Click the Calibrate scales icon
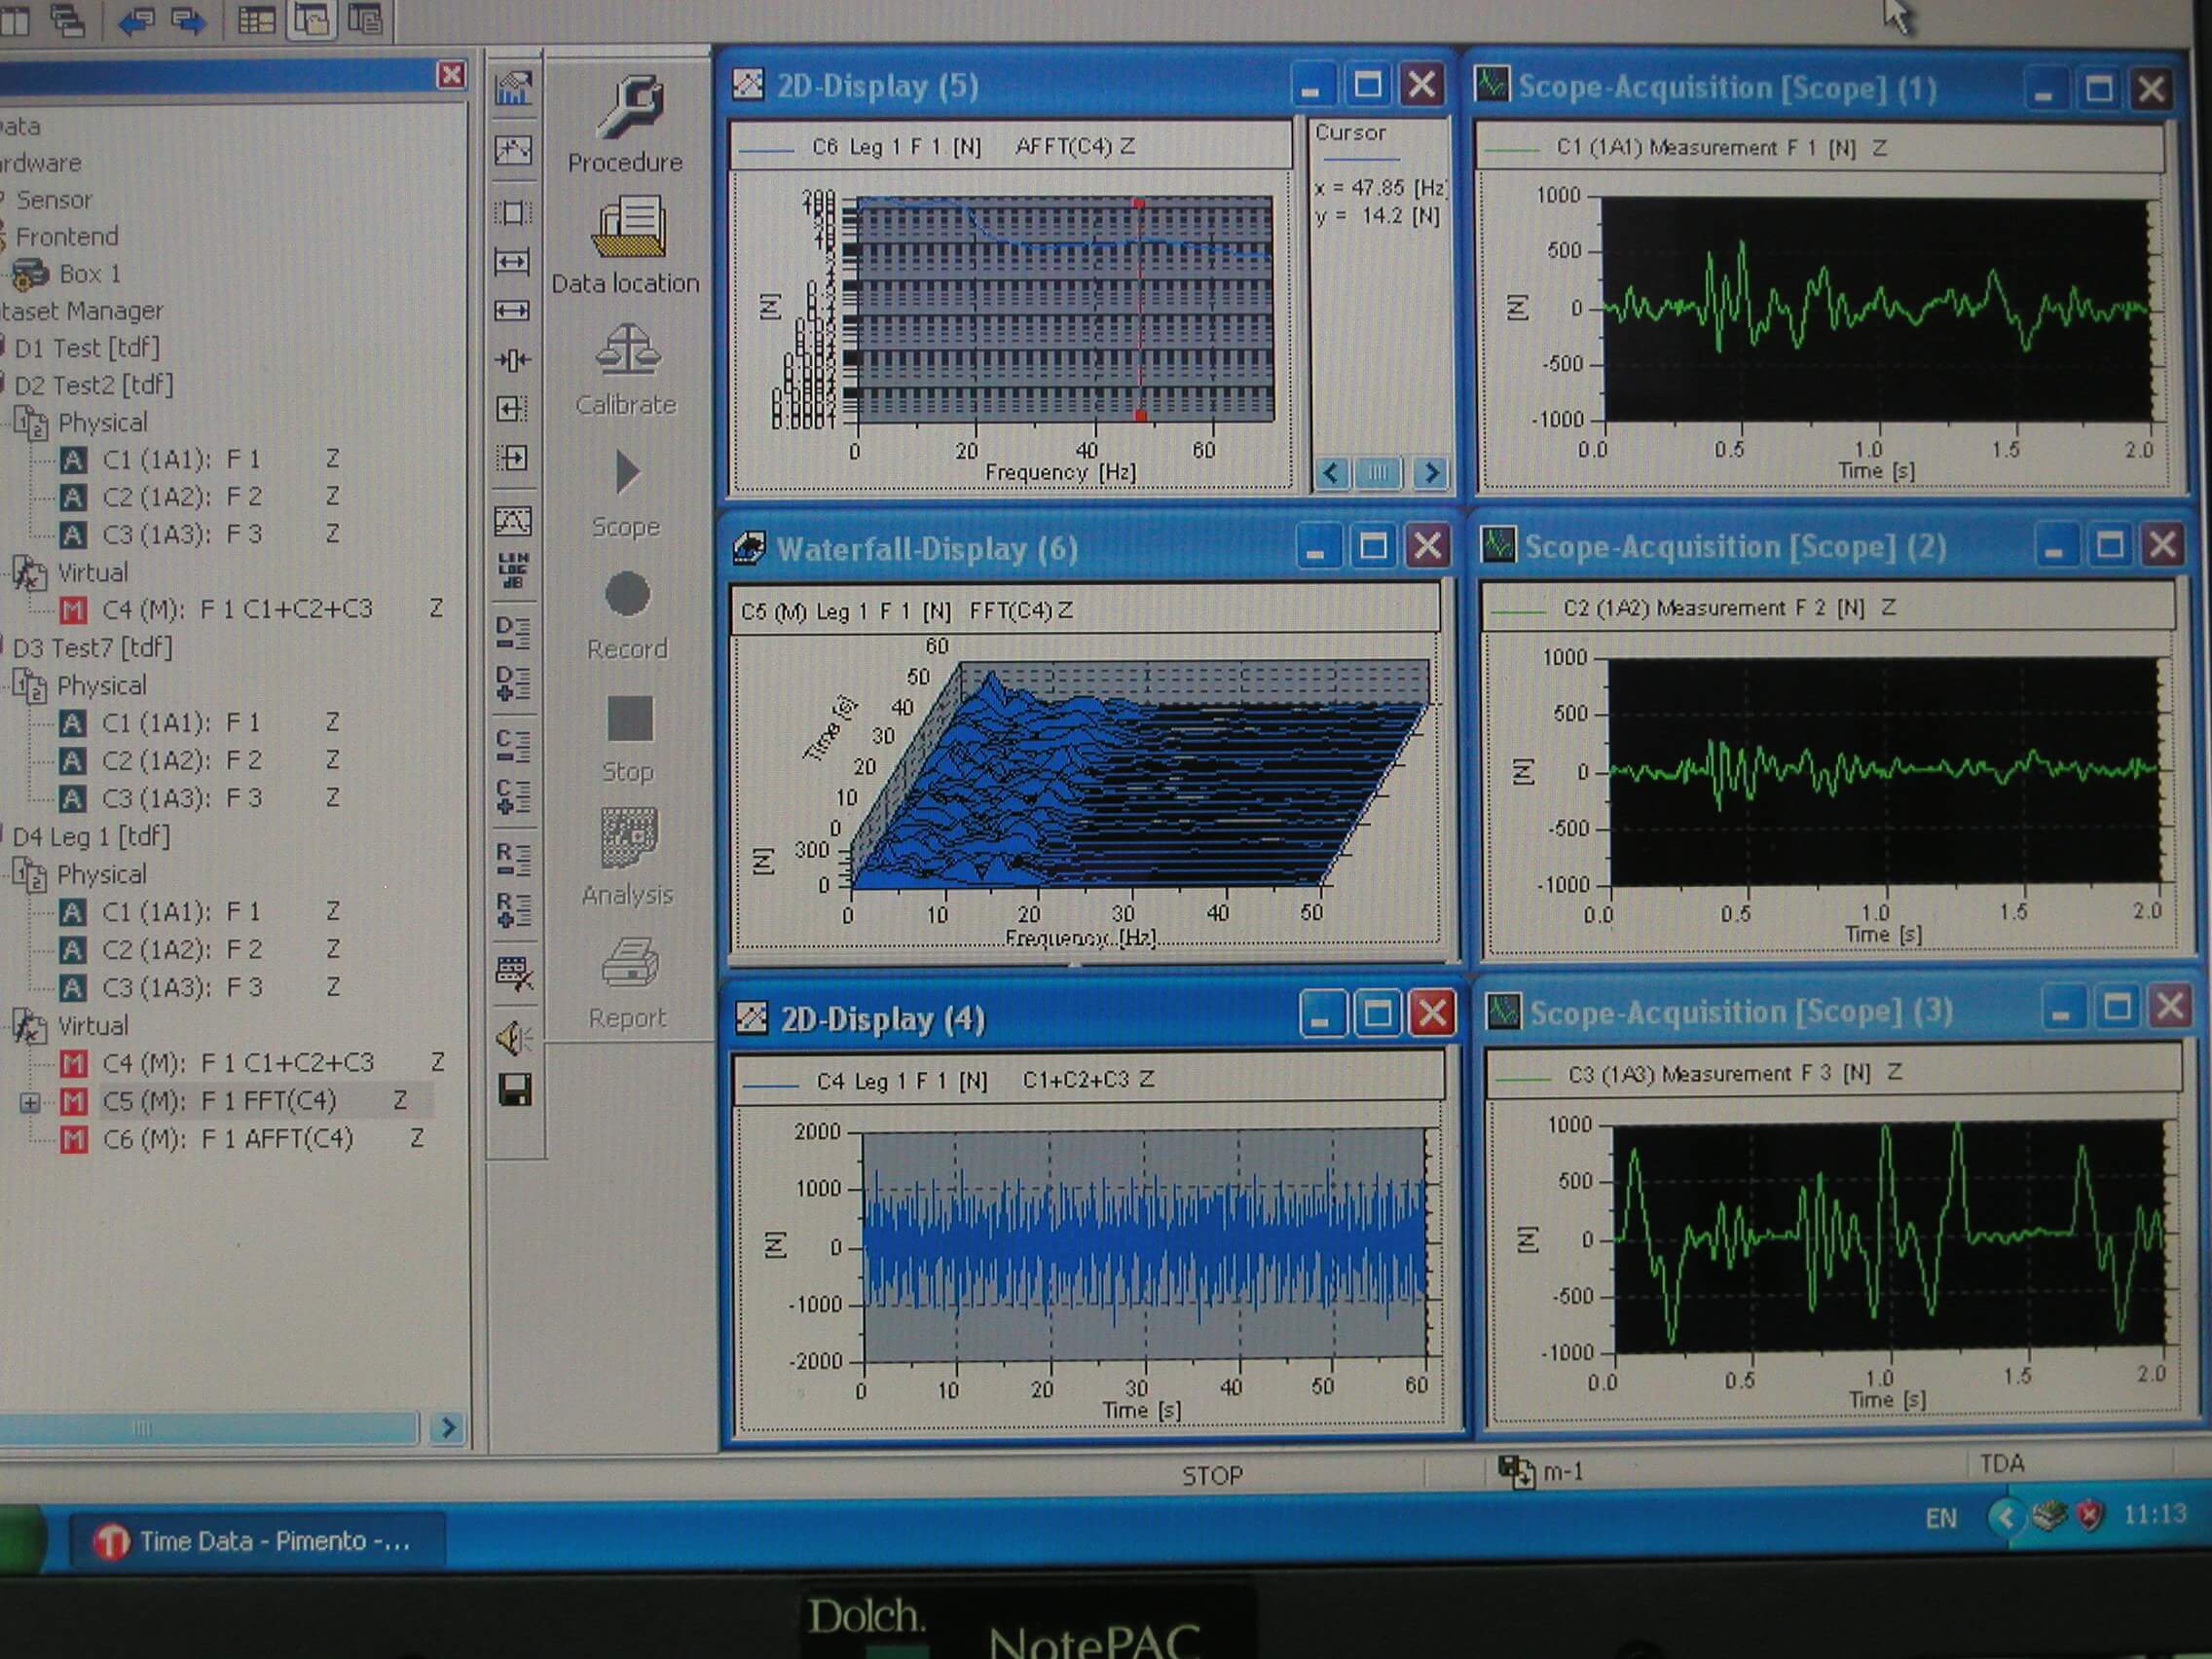 coord(627,350)
